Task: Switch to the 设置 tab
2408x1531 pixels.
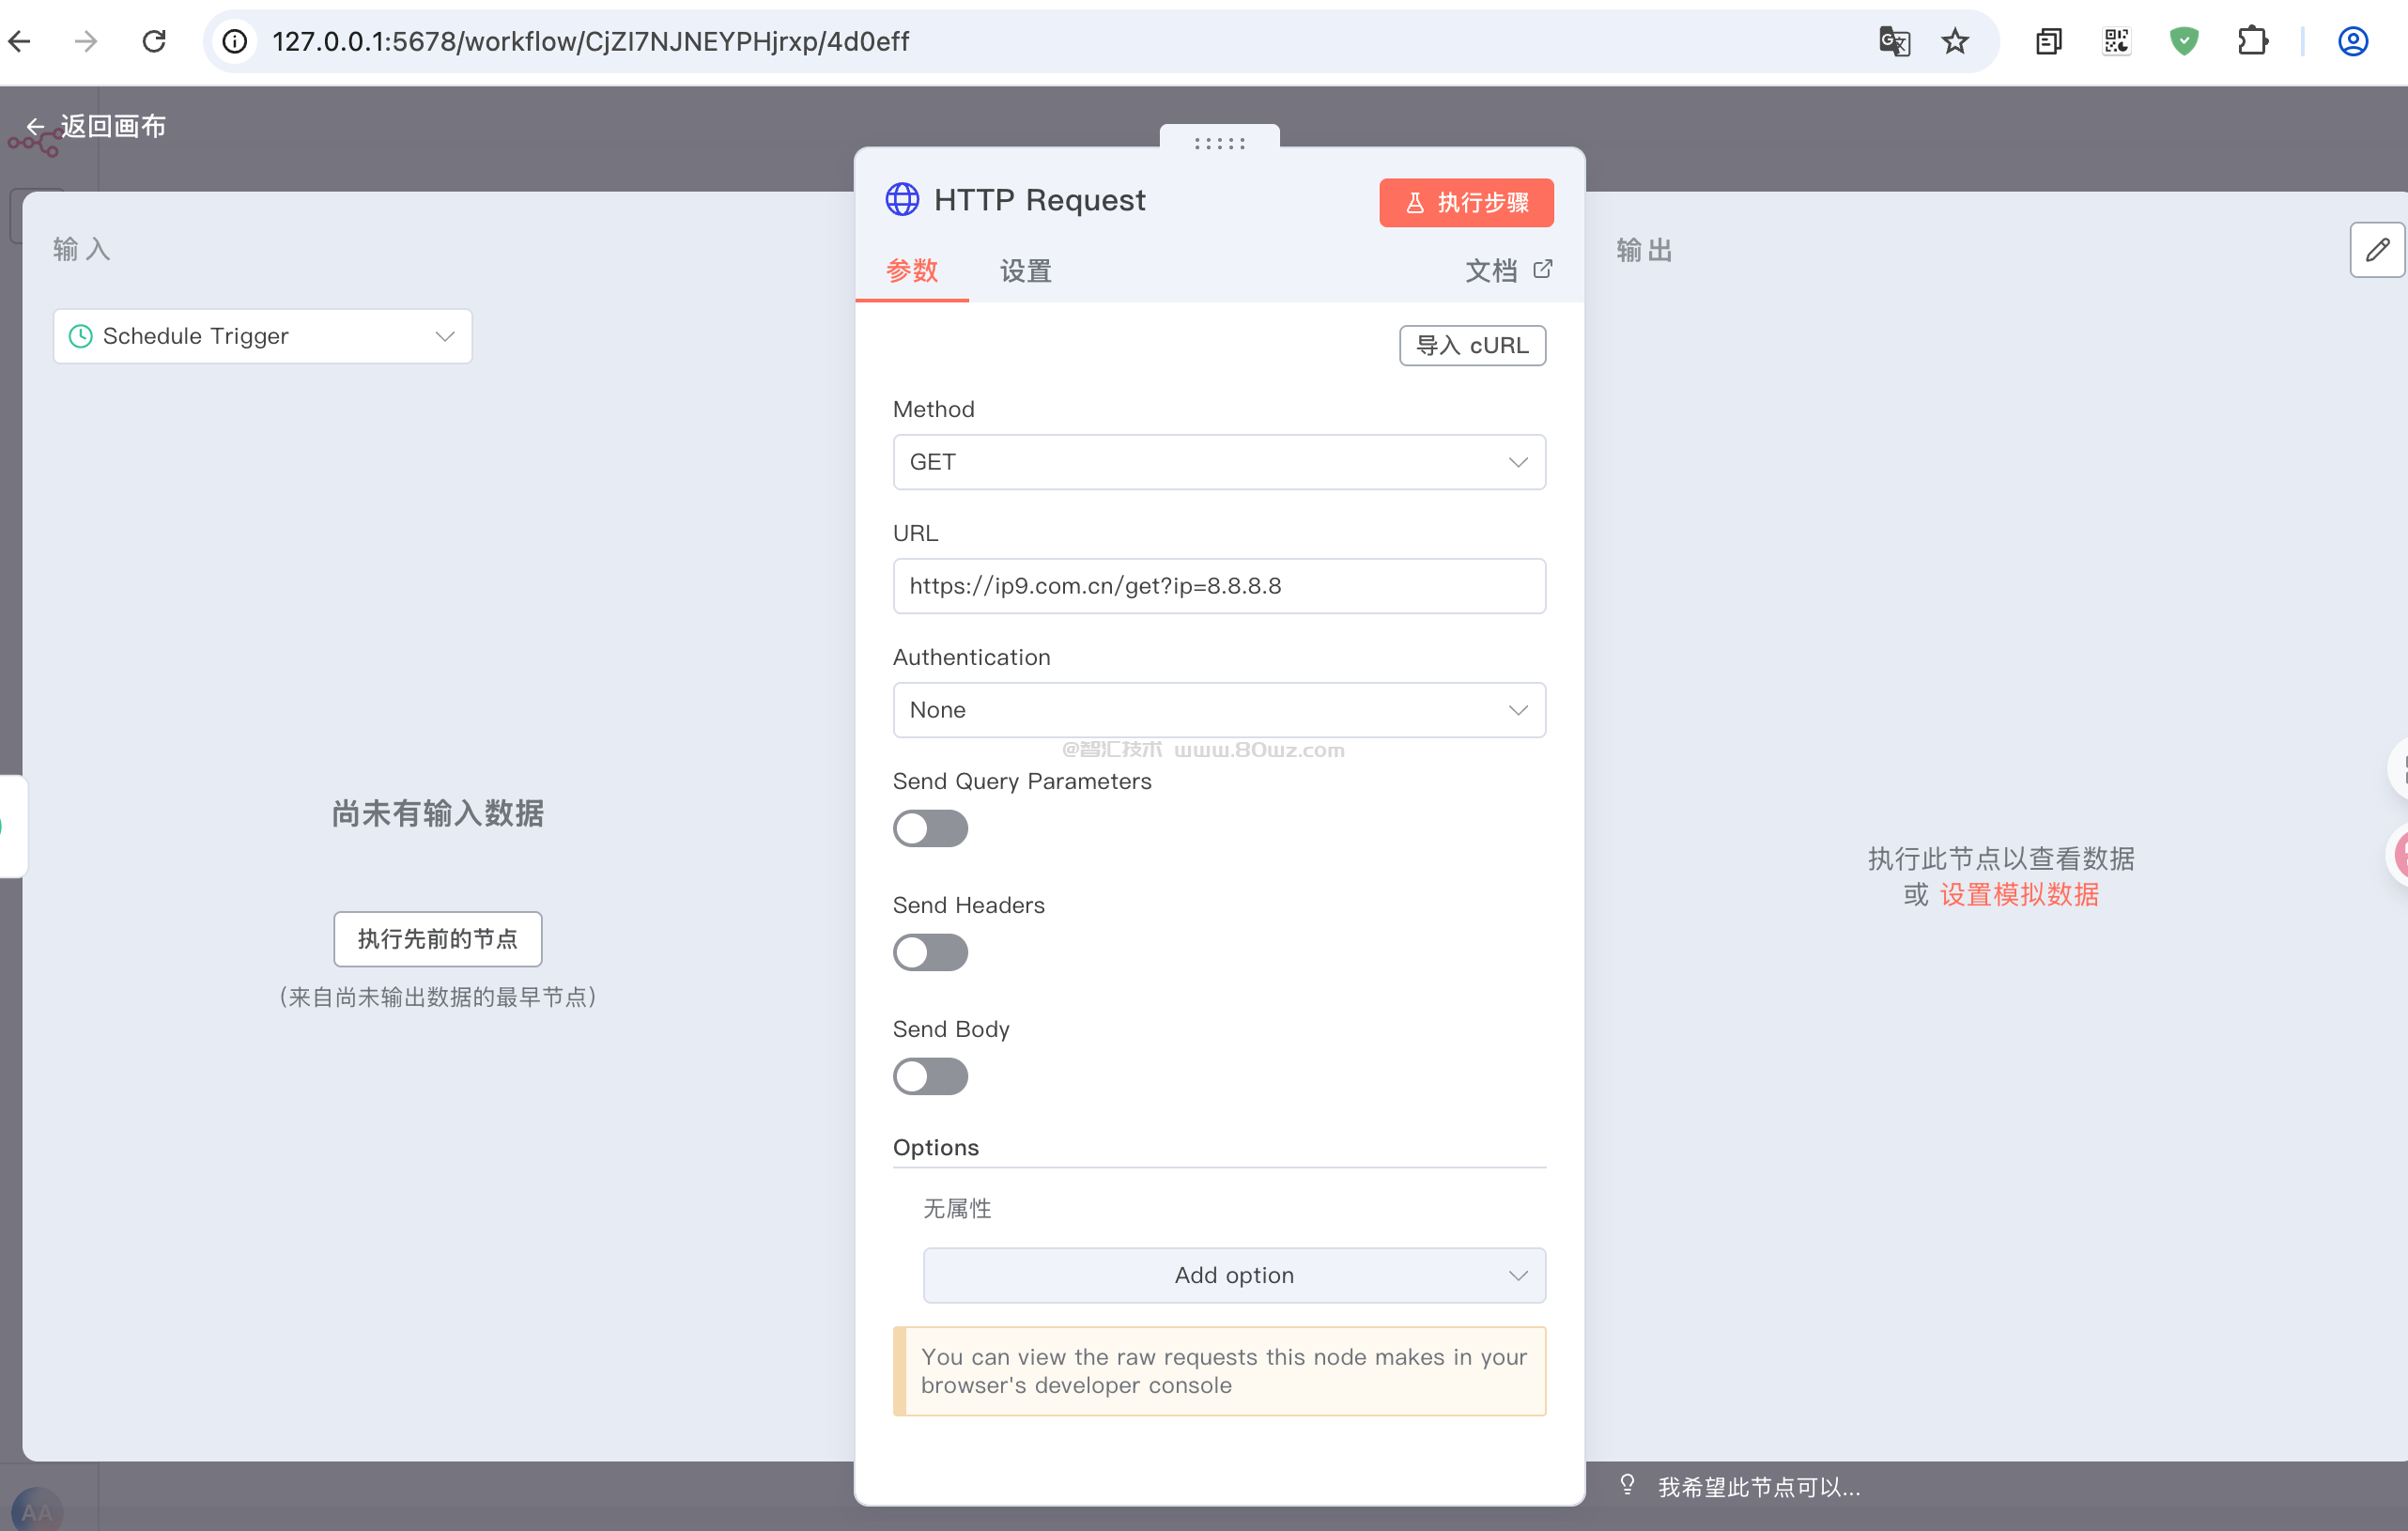Action: pos(1025,270)
